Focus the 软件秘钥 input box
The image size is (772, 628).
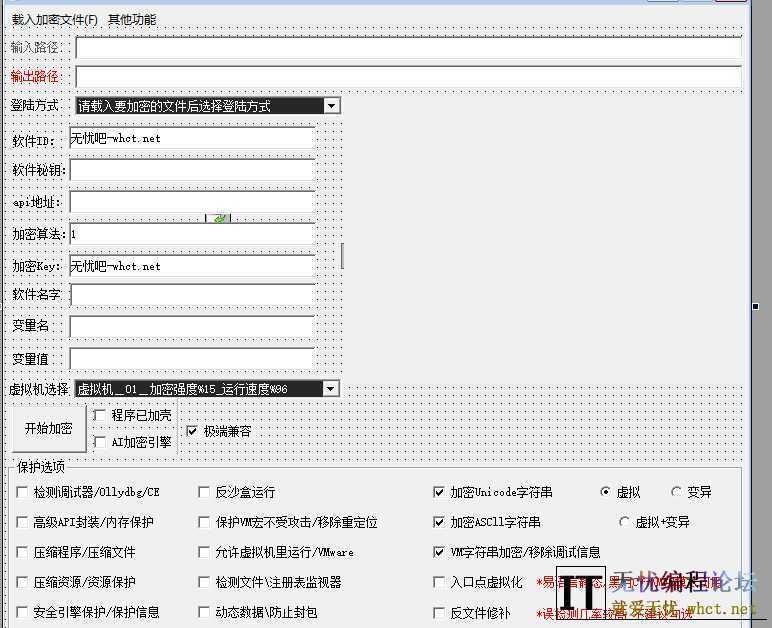pyautogui.click(x=192, y=170)
